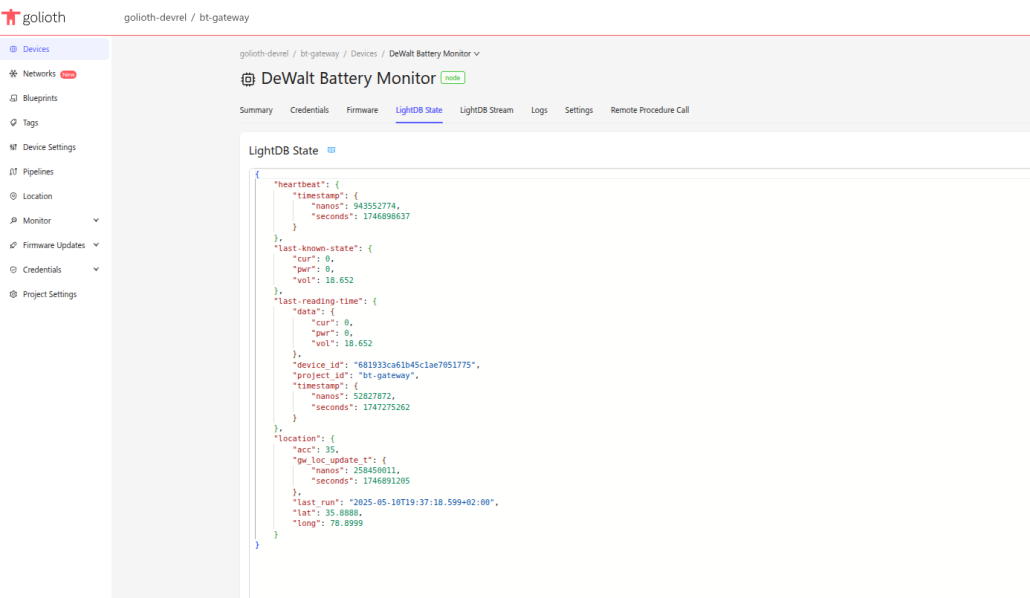
Task: Click the "last-known-state" key
Action: 316,248
